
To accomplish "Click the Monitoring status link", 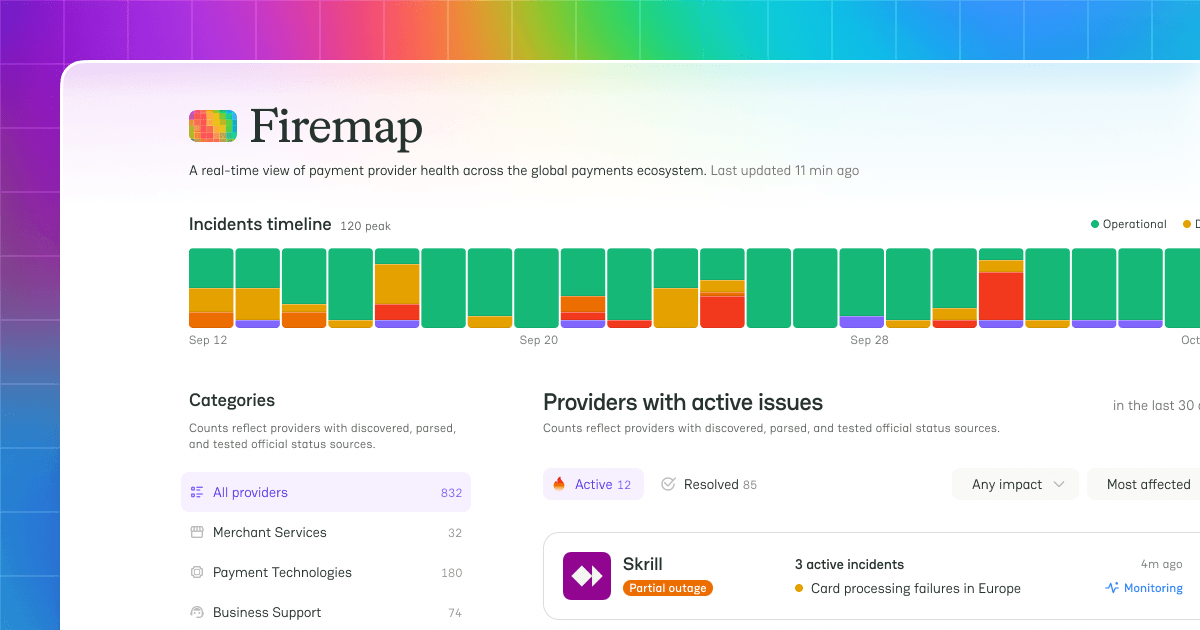I will (1143, 588).
